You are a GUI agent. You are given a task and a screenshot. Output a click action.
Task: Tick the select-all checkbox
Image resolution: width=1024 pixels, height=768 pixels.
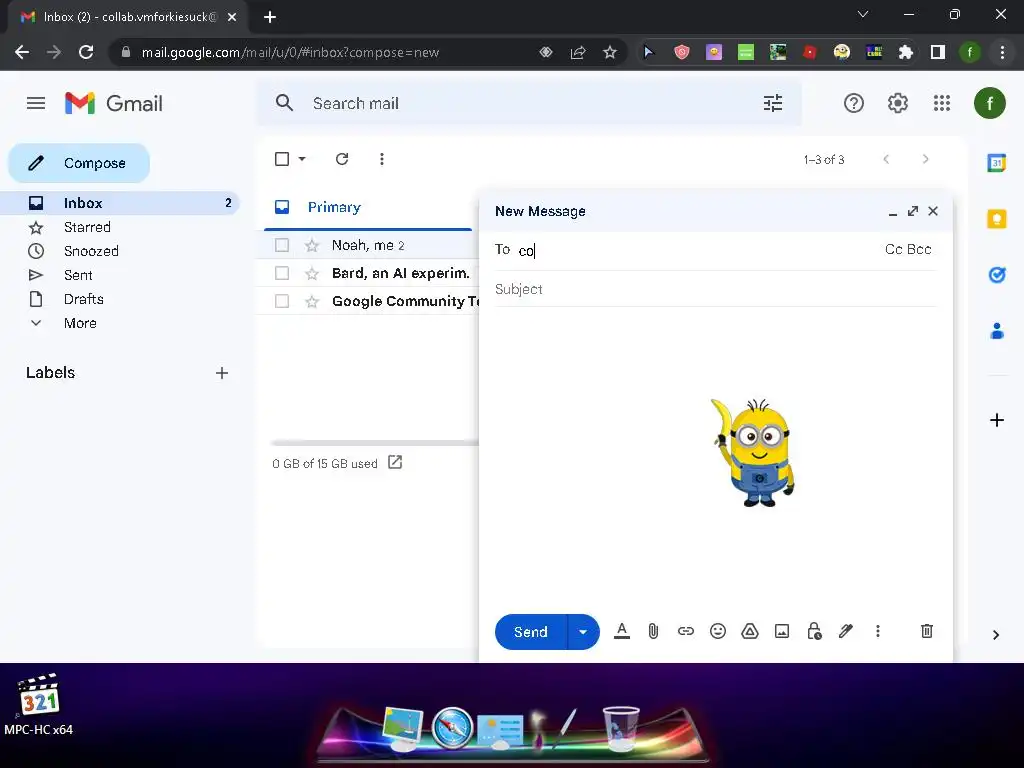[x=282, y=159]
